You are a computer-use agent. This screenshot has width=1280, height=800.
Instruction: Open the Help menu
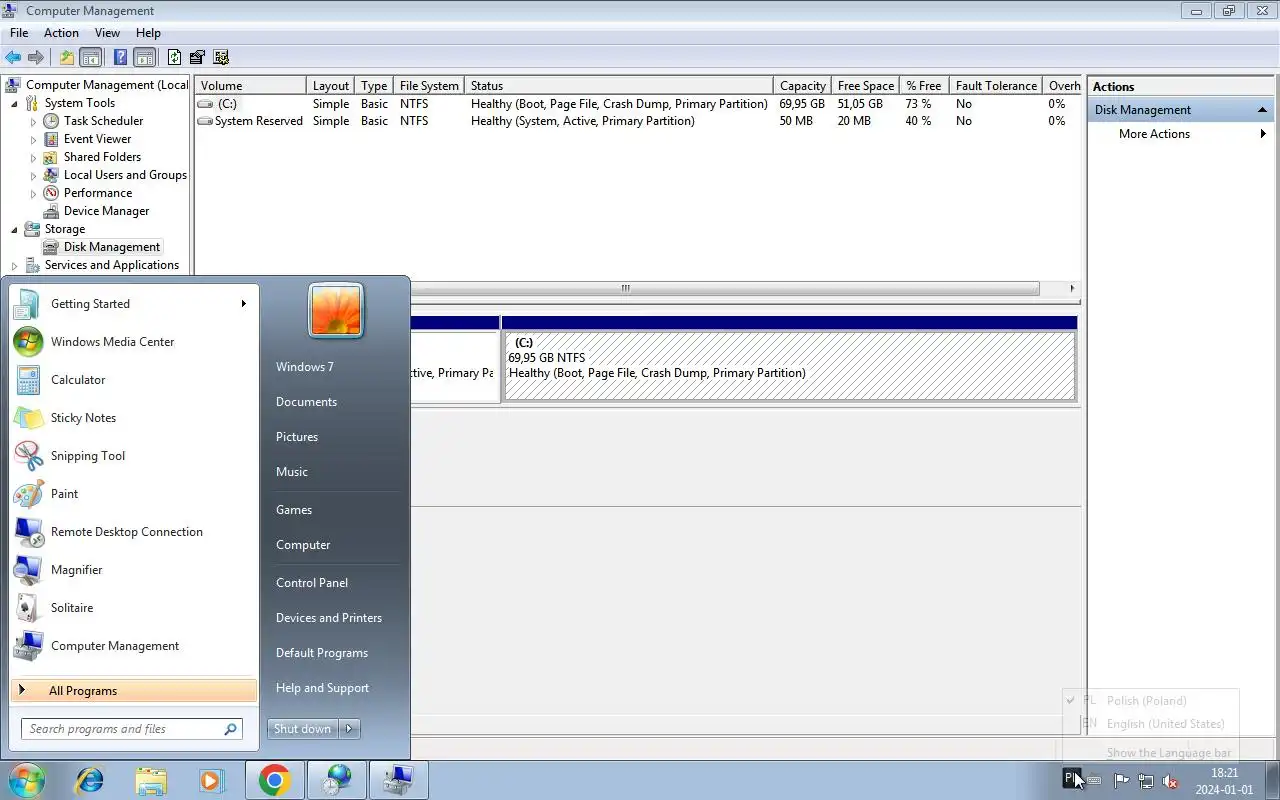pyautogui.click(x=148, y=33)
